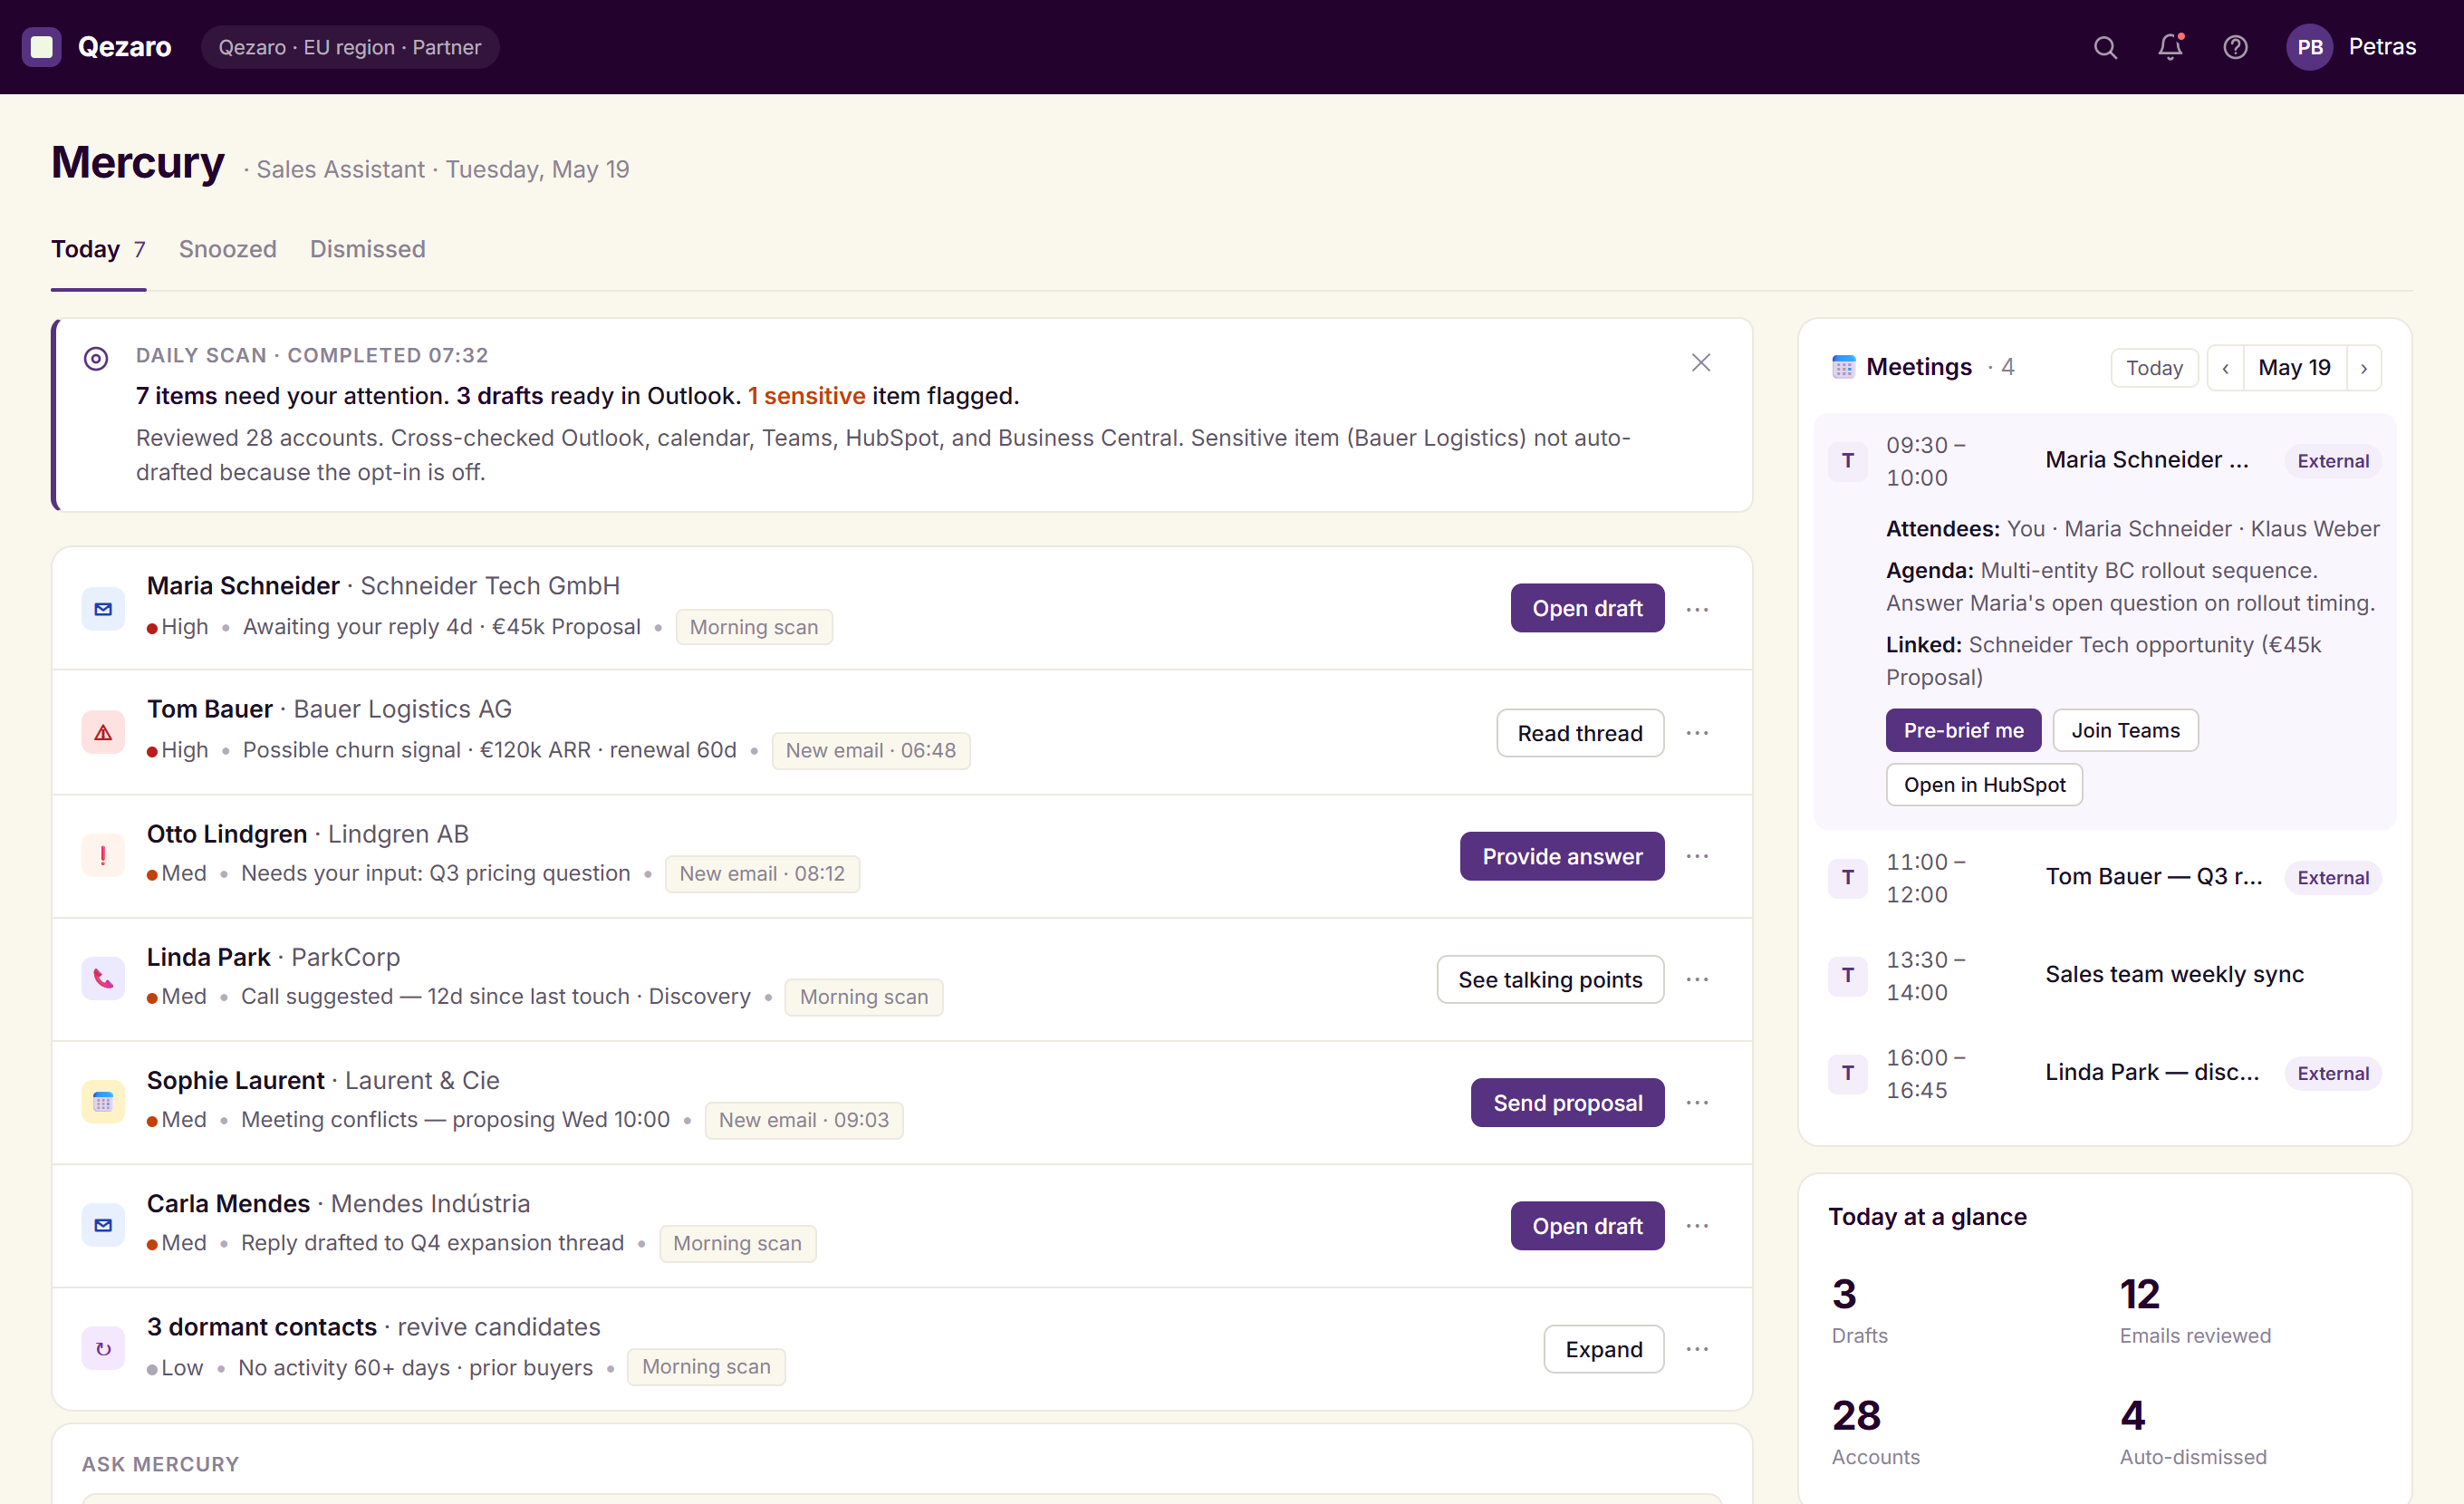Click exclamation icon on Otto Lindgren row

(103, 855)
